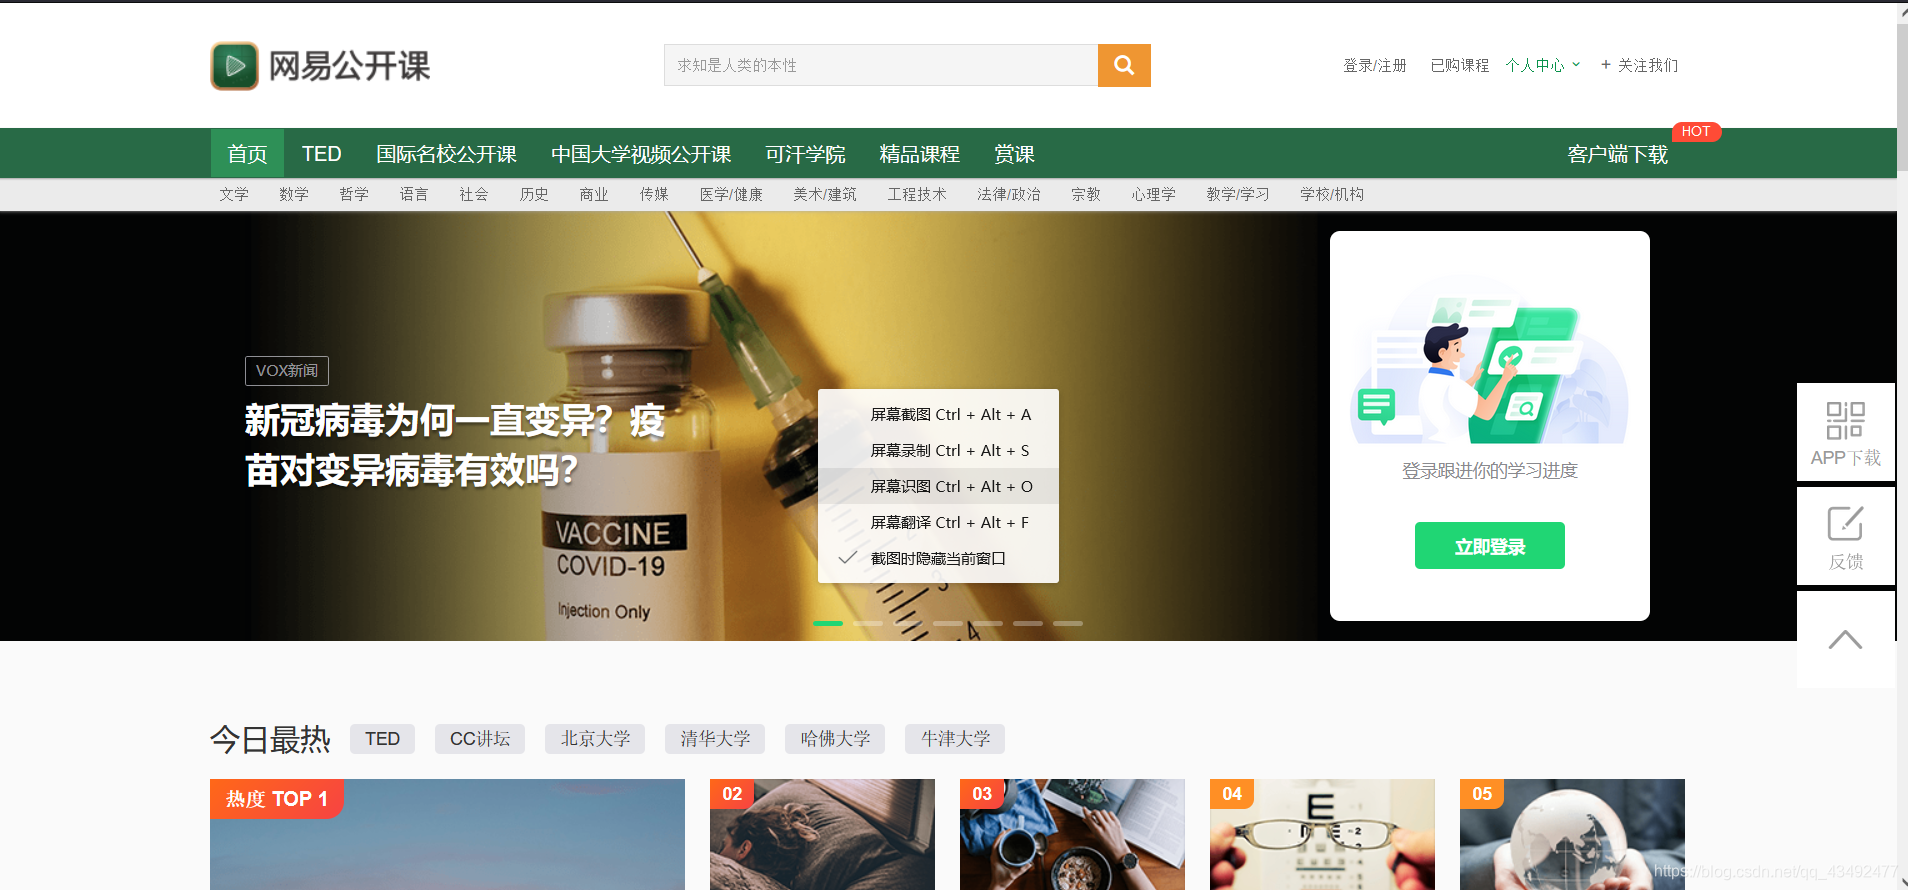Open the 赏课 tab
The width and height of the screenshot is (1908, 890).
coord(1014,154)
